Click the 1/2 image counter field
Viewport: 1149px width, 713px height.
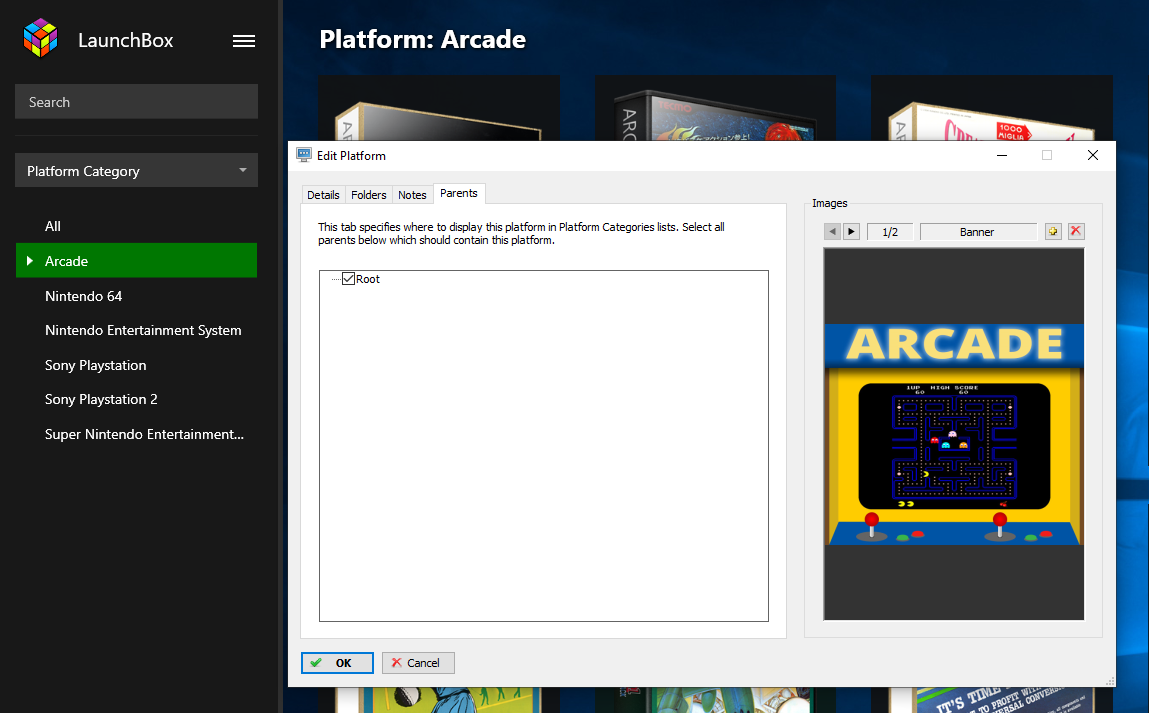coord(890,232)
